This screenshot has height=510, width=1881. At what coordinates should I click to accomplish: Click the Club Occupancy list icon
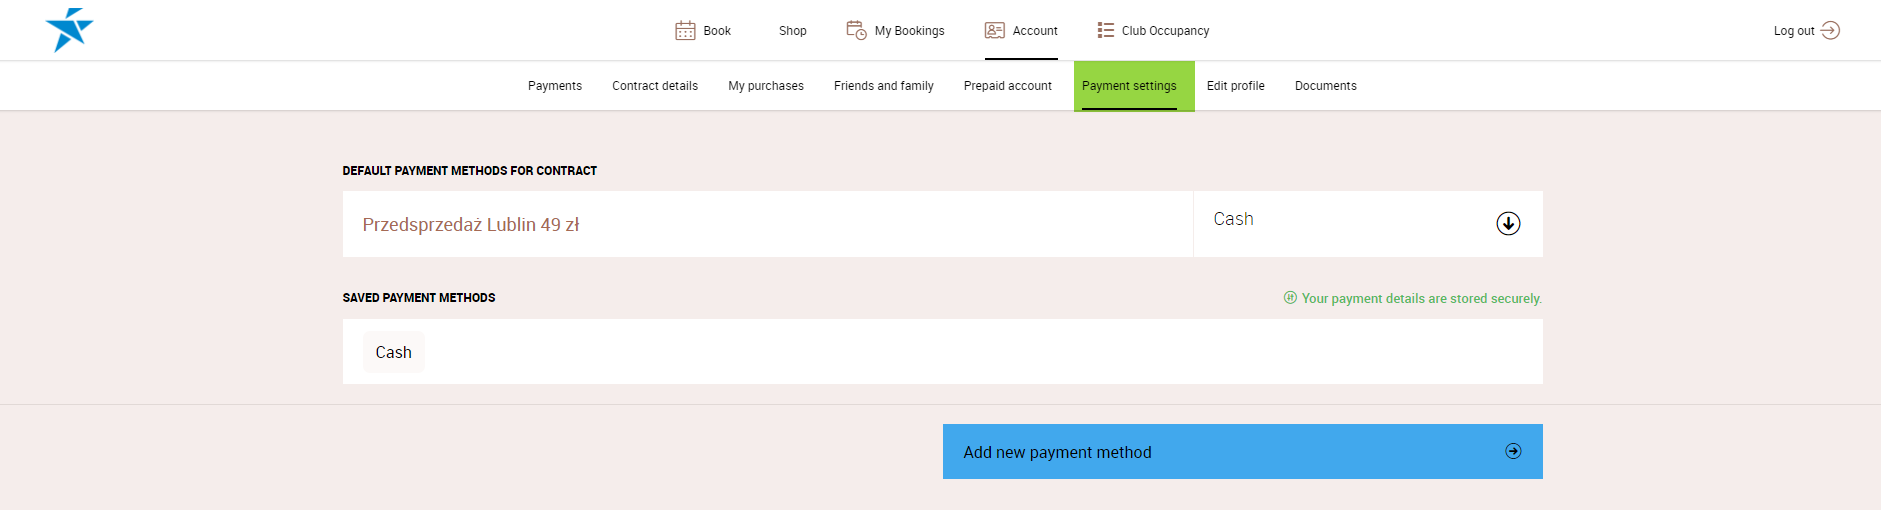1105,31
